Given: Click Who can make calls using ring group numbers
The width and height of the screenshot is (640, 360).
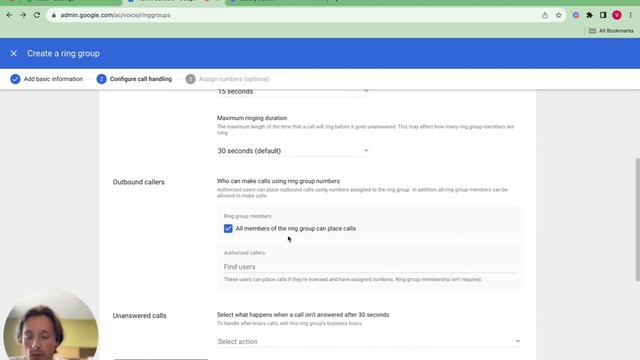Looking at the screenshot, I should tap(278, 181).
